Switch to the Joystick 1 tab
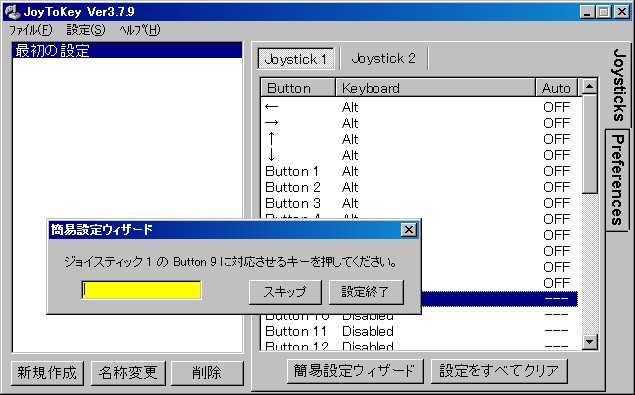 click(296, 59)
